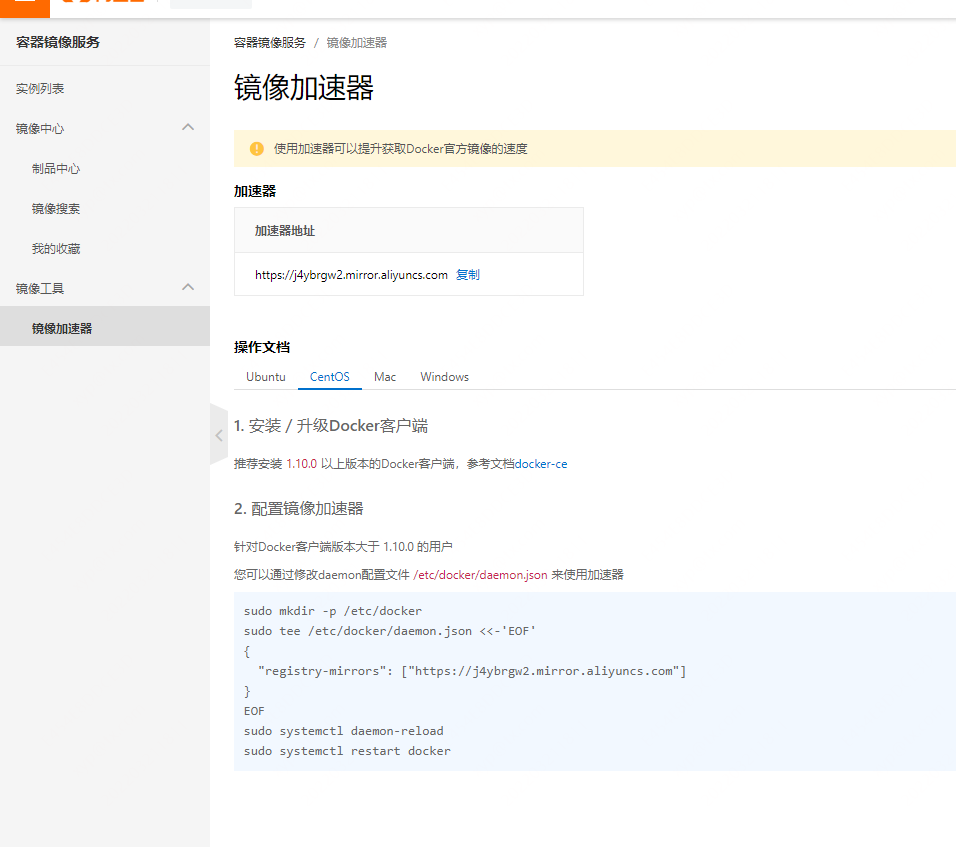Click the 使用加速器可以提升 notice text
Screen dimensions: 956x847
tap(401, 149)
